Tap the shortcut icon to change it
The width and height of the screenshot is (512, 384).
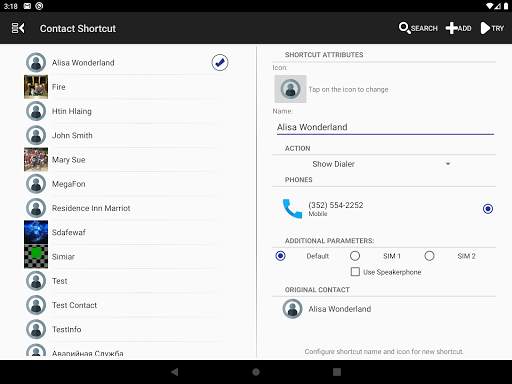coord(290,89)
